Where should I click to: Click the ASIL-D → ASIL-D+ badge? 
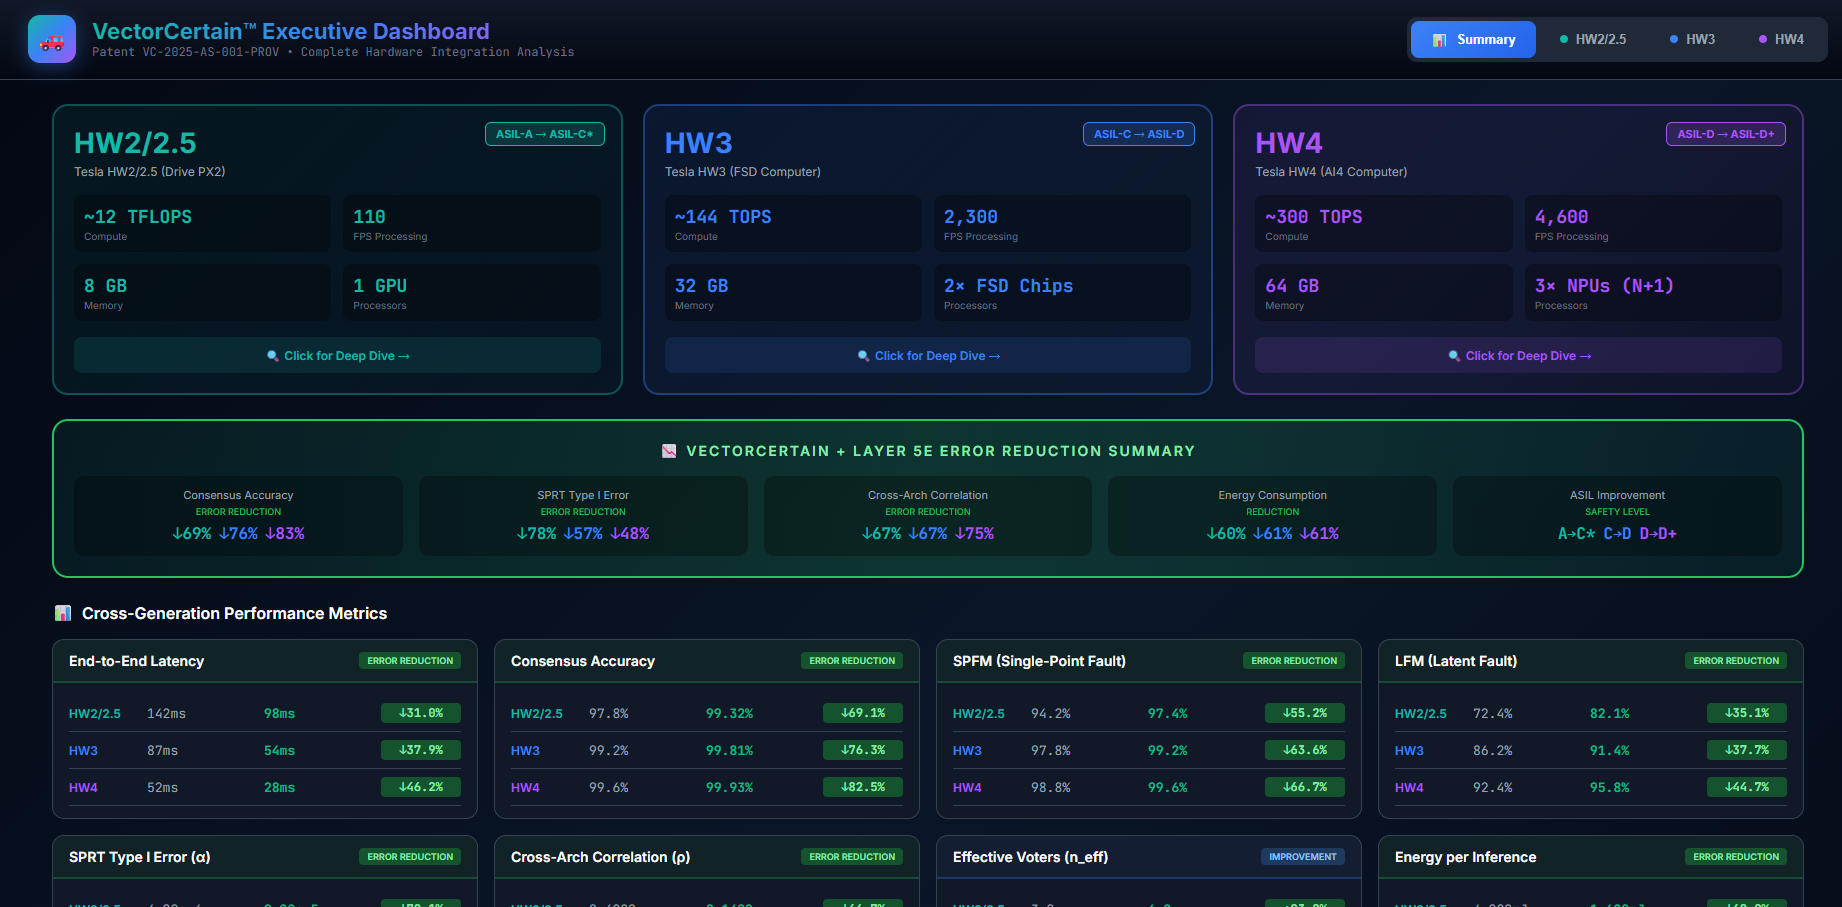coord(1725,134)
